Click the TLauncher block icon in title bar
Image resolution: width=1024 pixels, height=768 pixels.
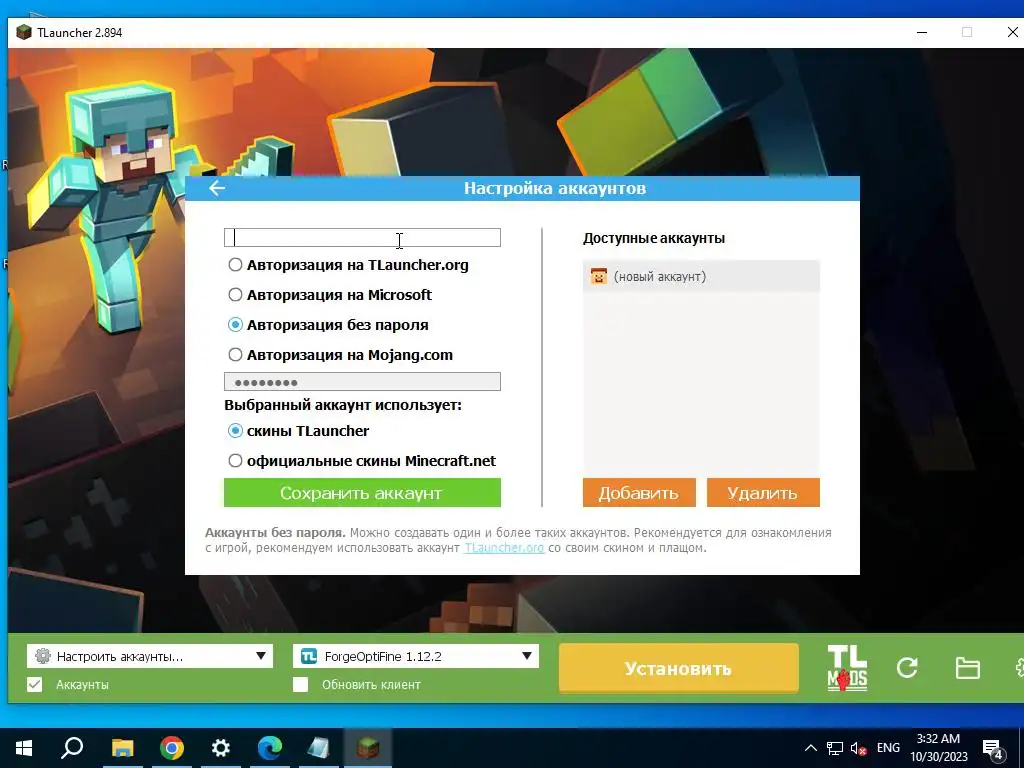(x=24, y=32)
